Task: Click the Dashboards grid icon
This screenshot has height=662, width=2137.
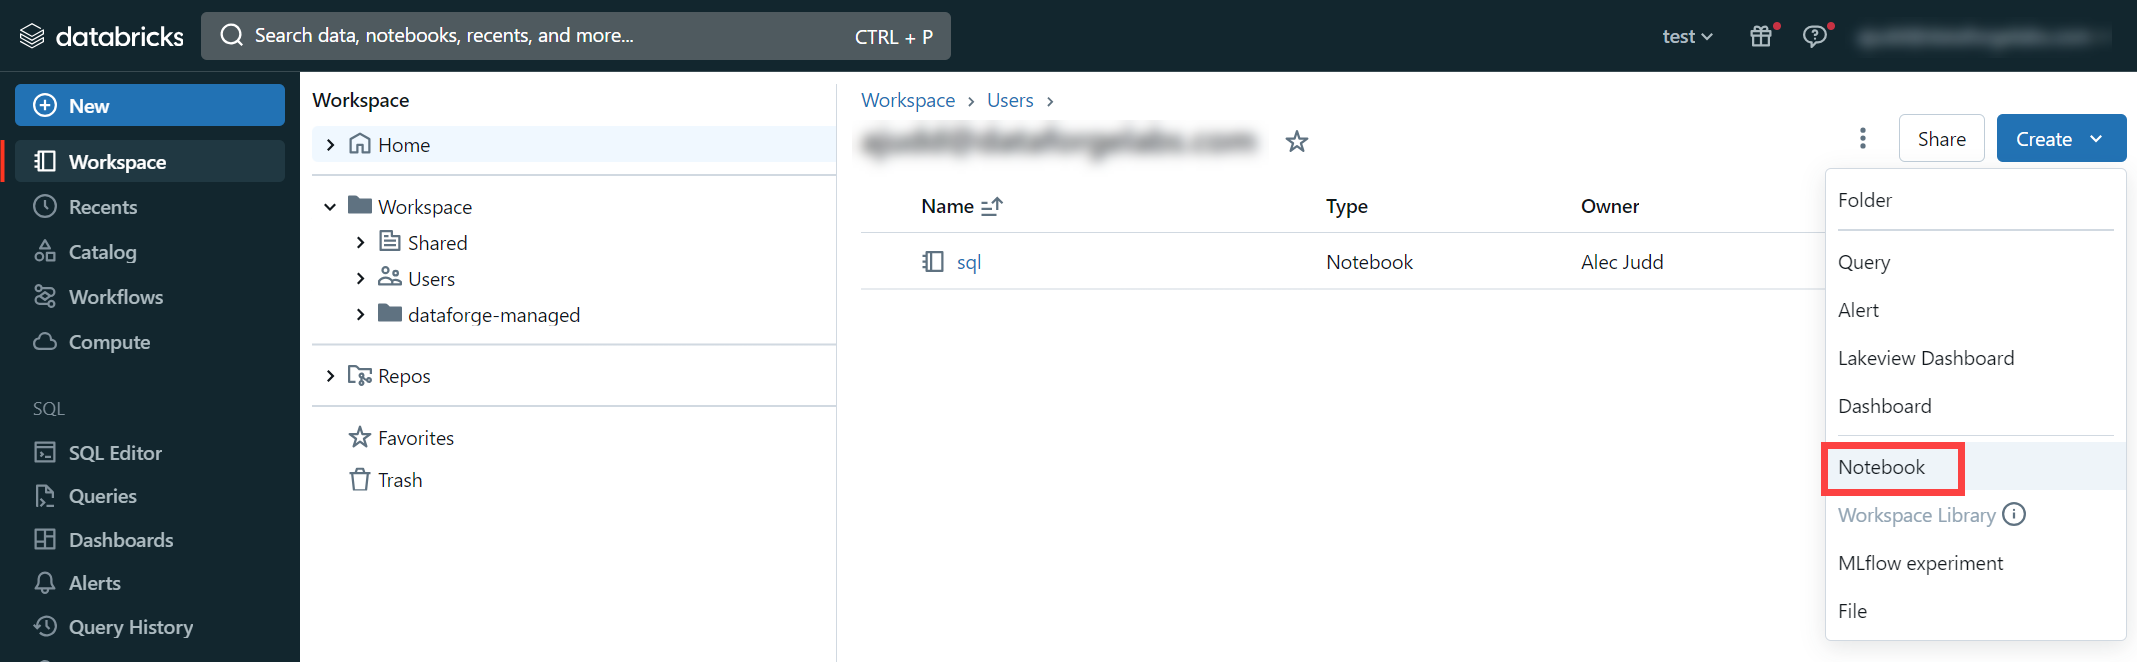Action: tap(45, 539)
